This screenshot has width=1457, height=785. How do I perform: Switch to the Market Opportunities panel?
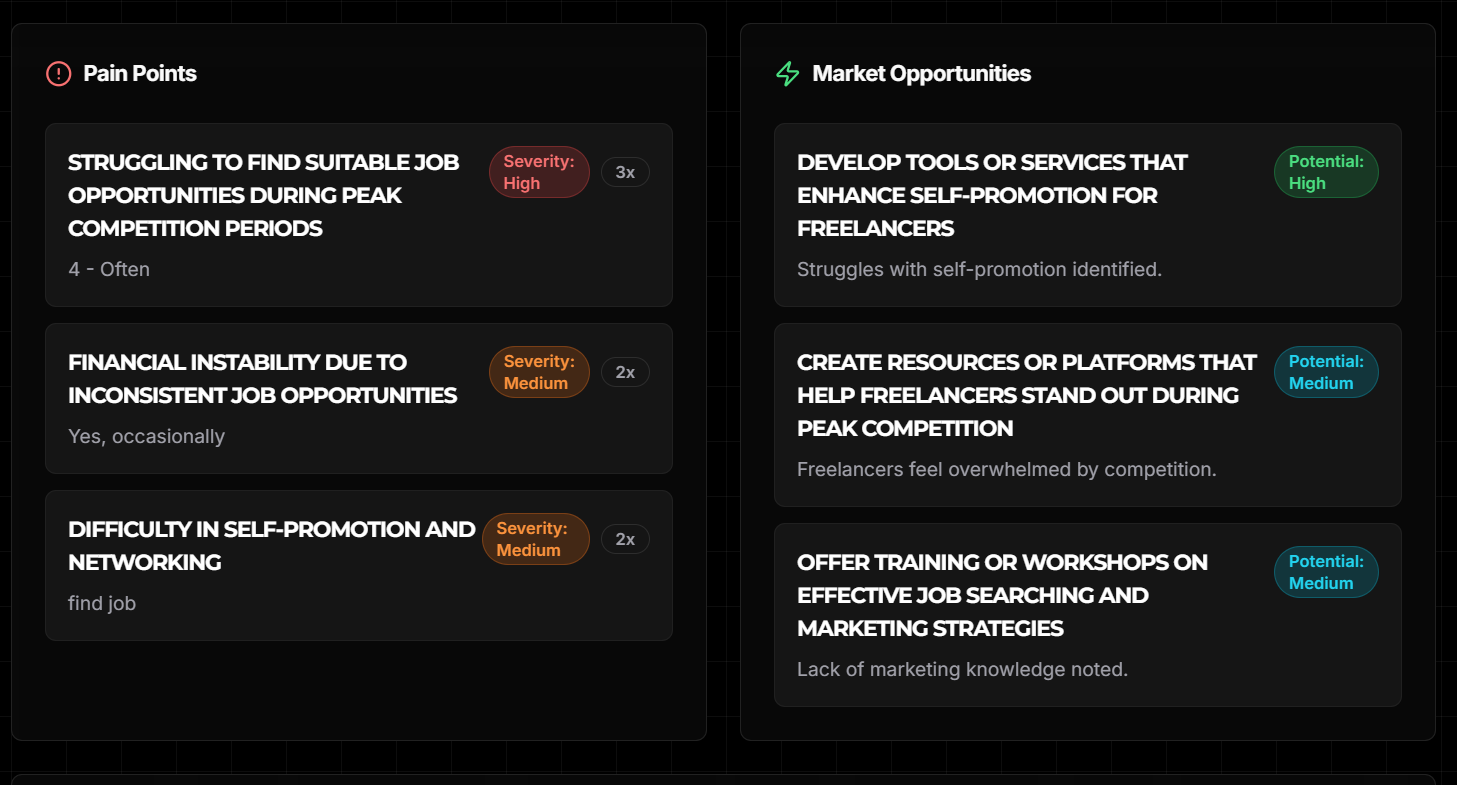[x=922, y=73]
